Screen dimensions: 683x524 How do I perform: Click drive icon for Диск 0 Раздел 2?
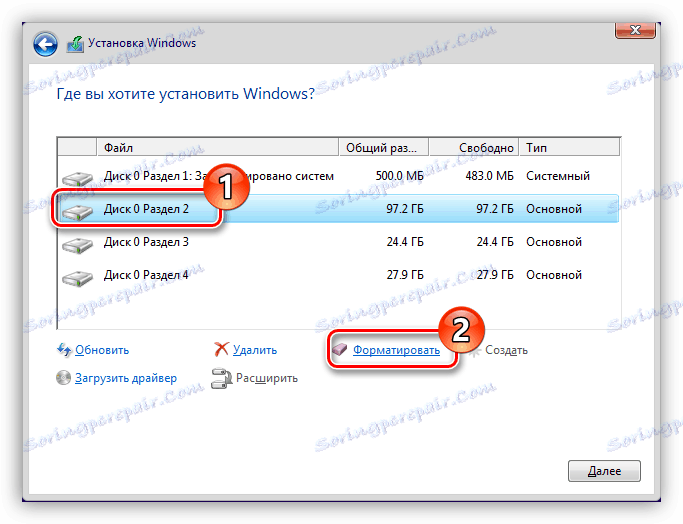click(x=77, y=211)
